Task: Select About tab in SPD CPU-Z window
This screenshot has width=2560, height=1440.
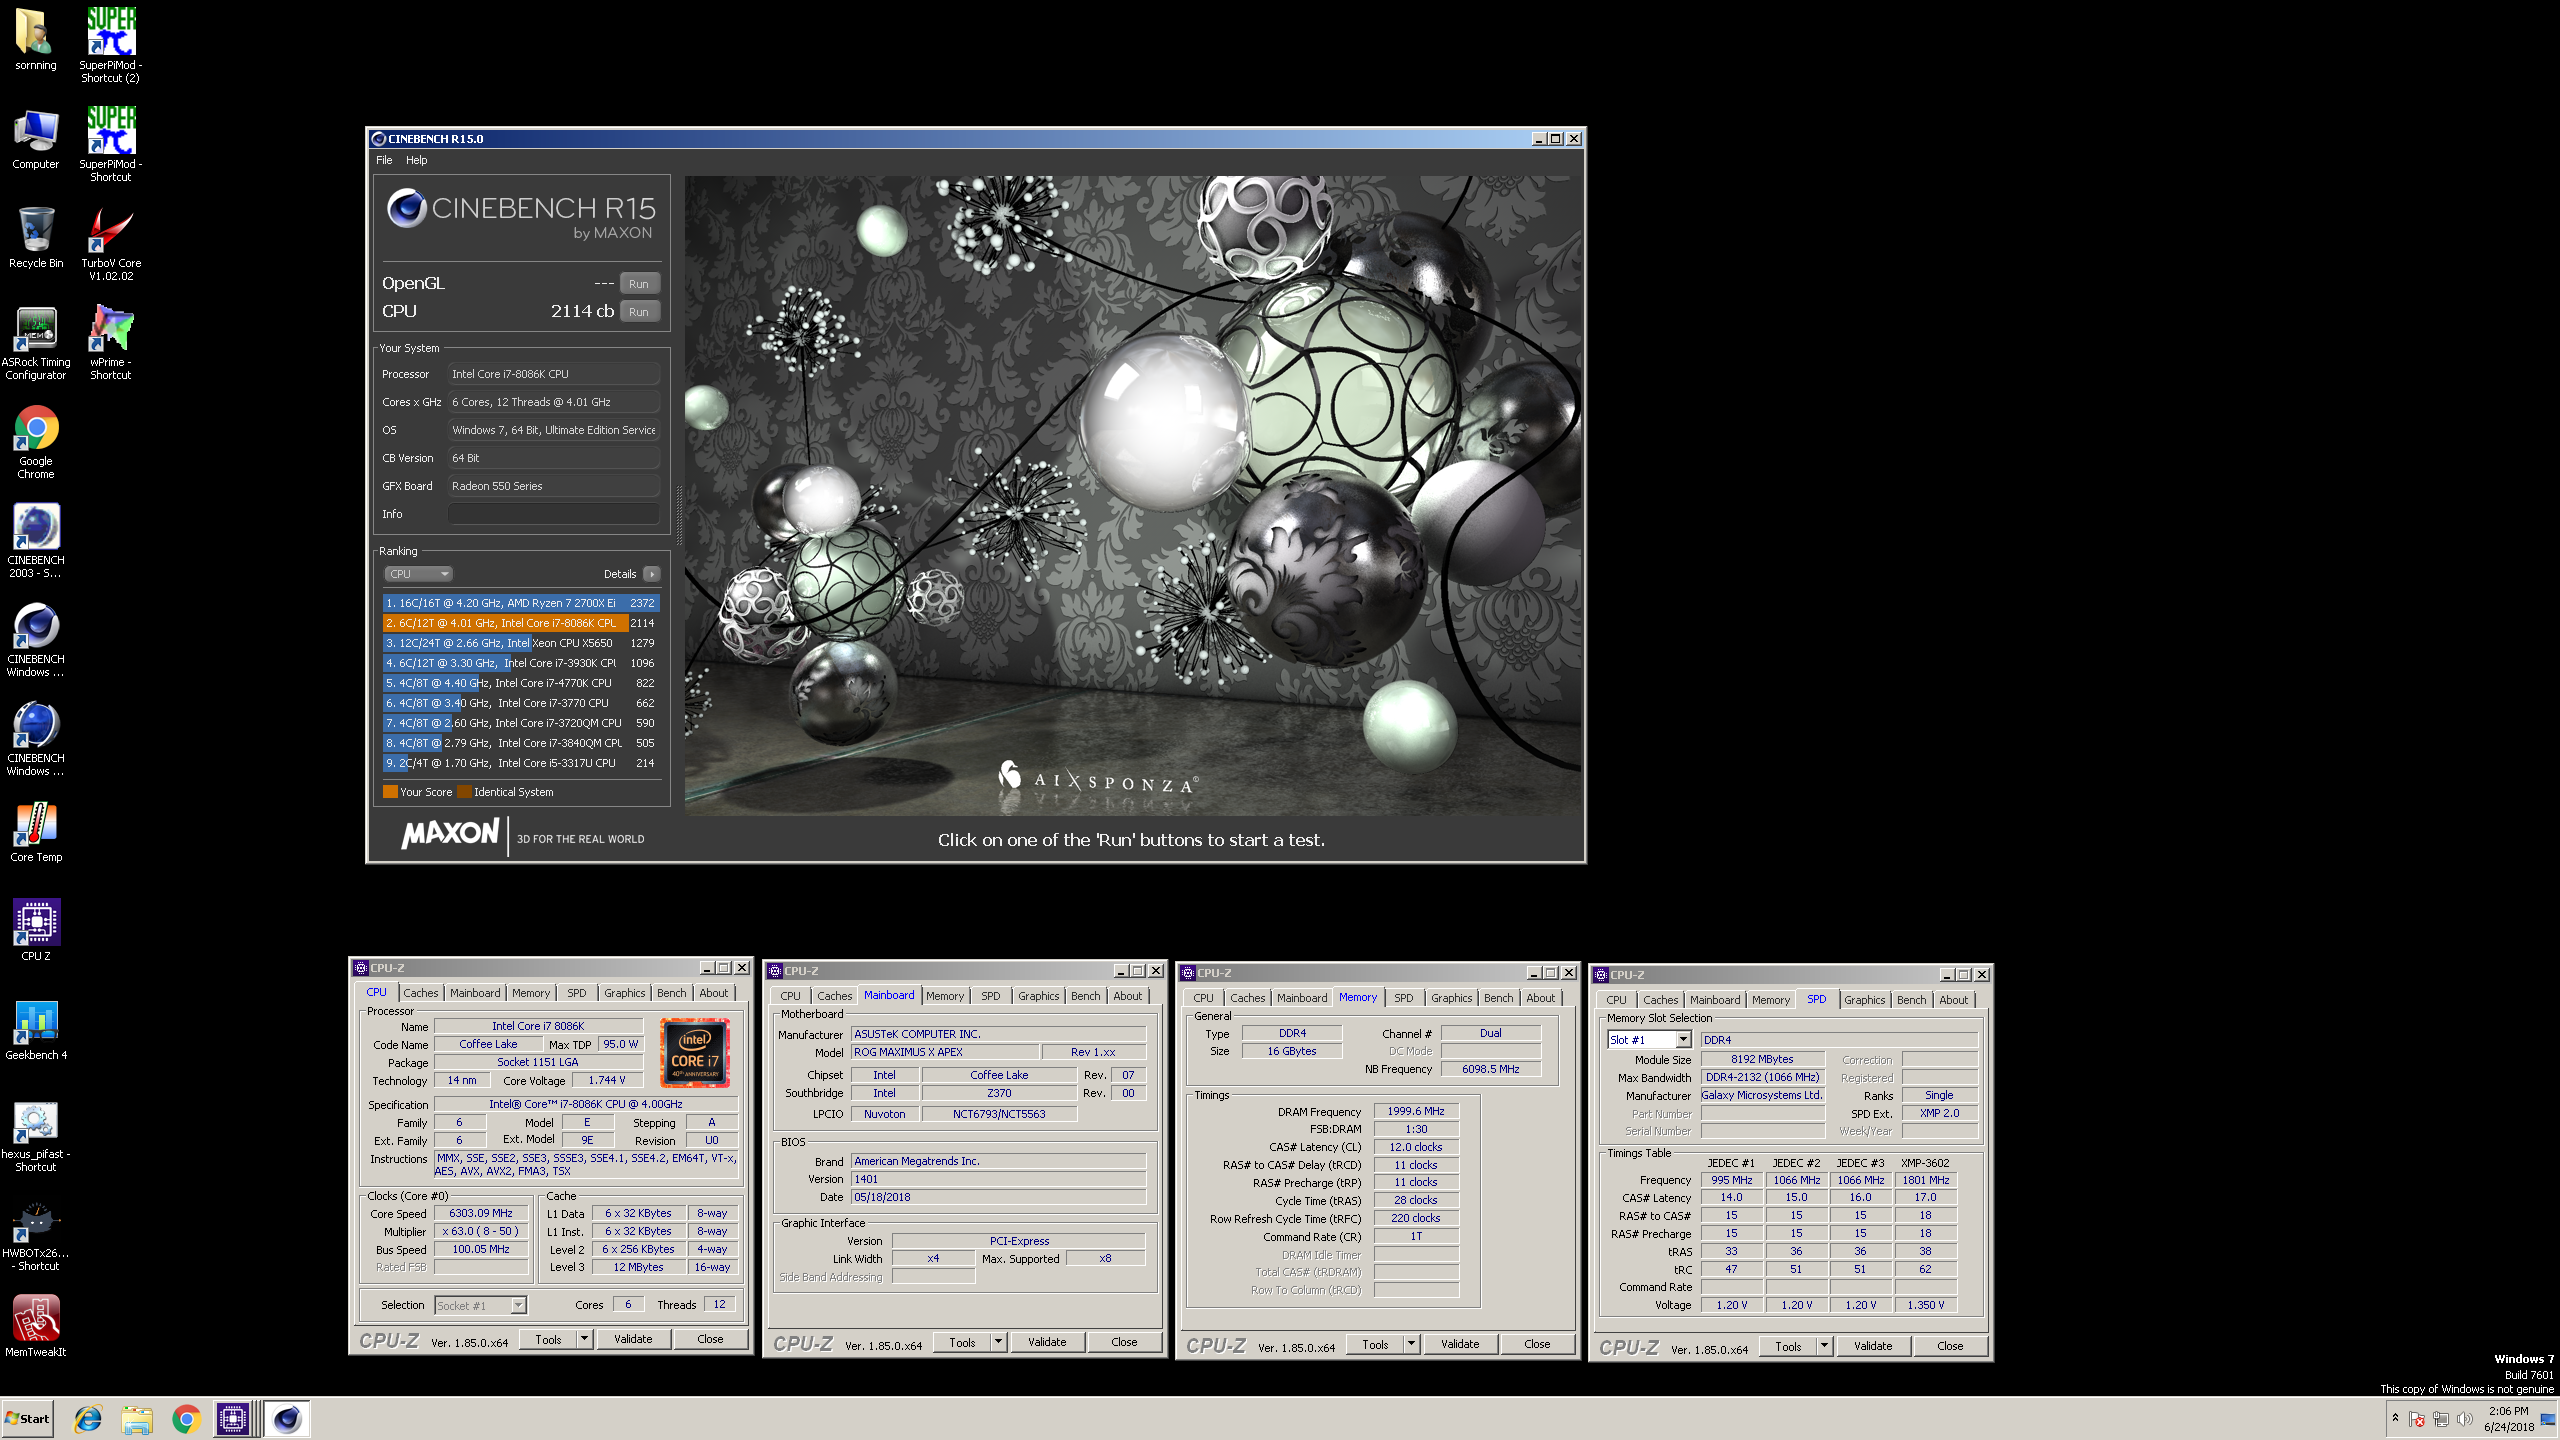Action: tap(1953, 1000)
